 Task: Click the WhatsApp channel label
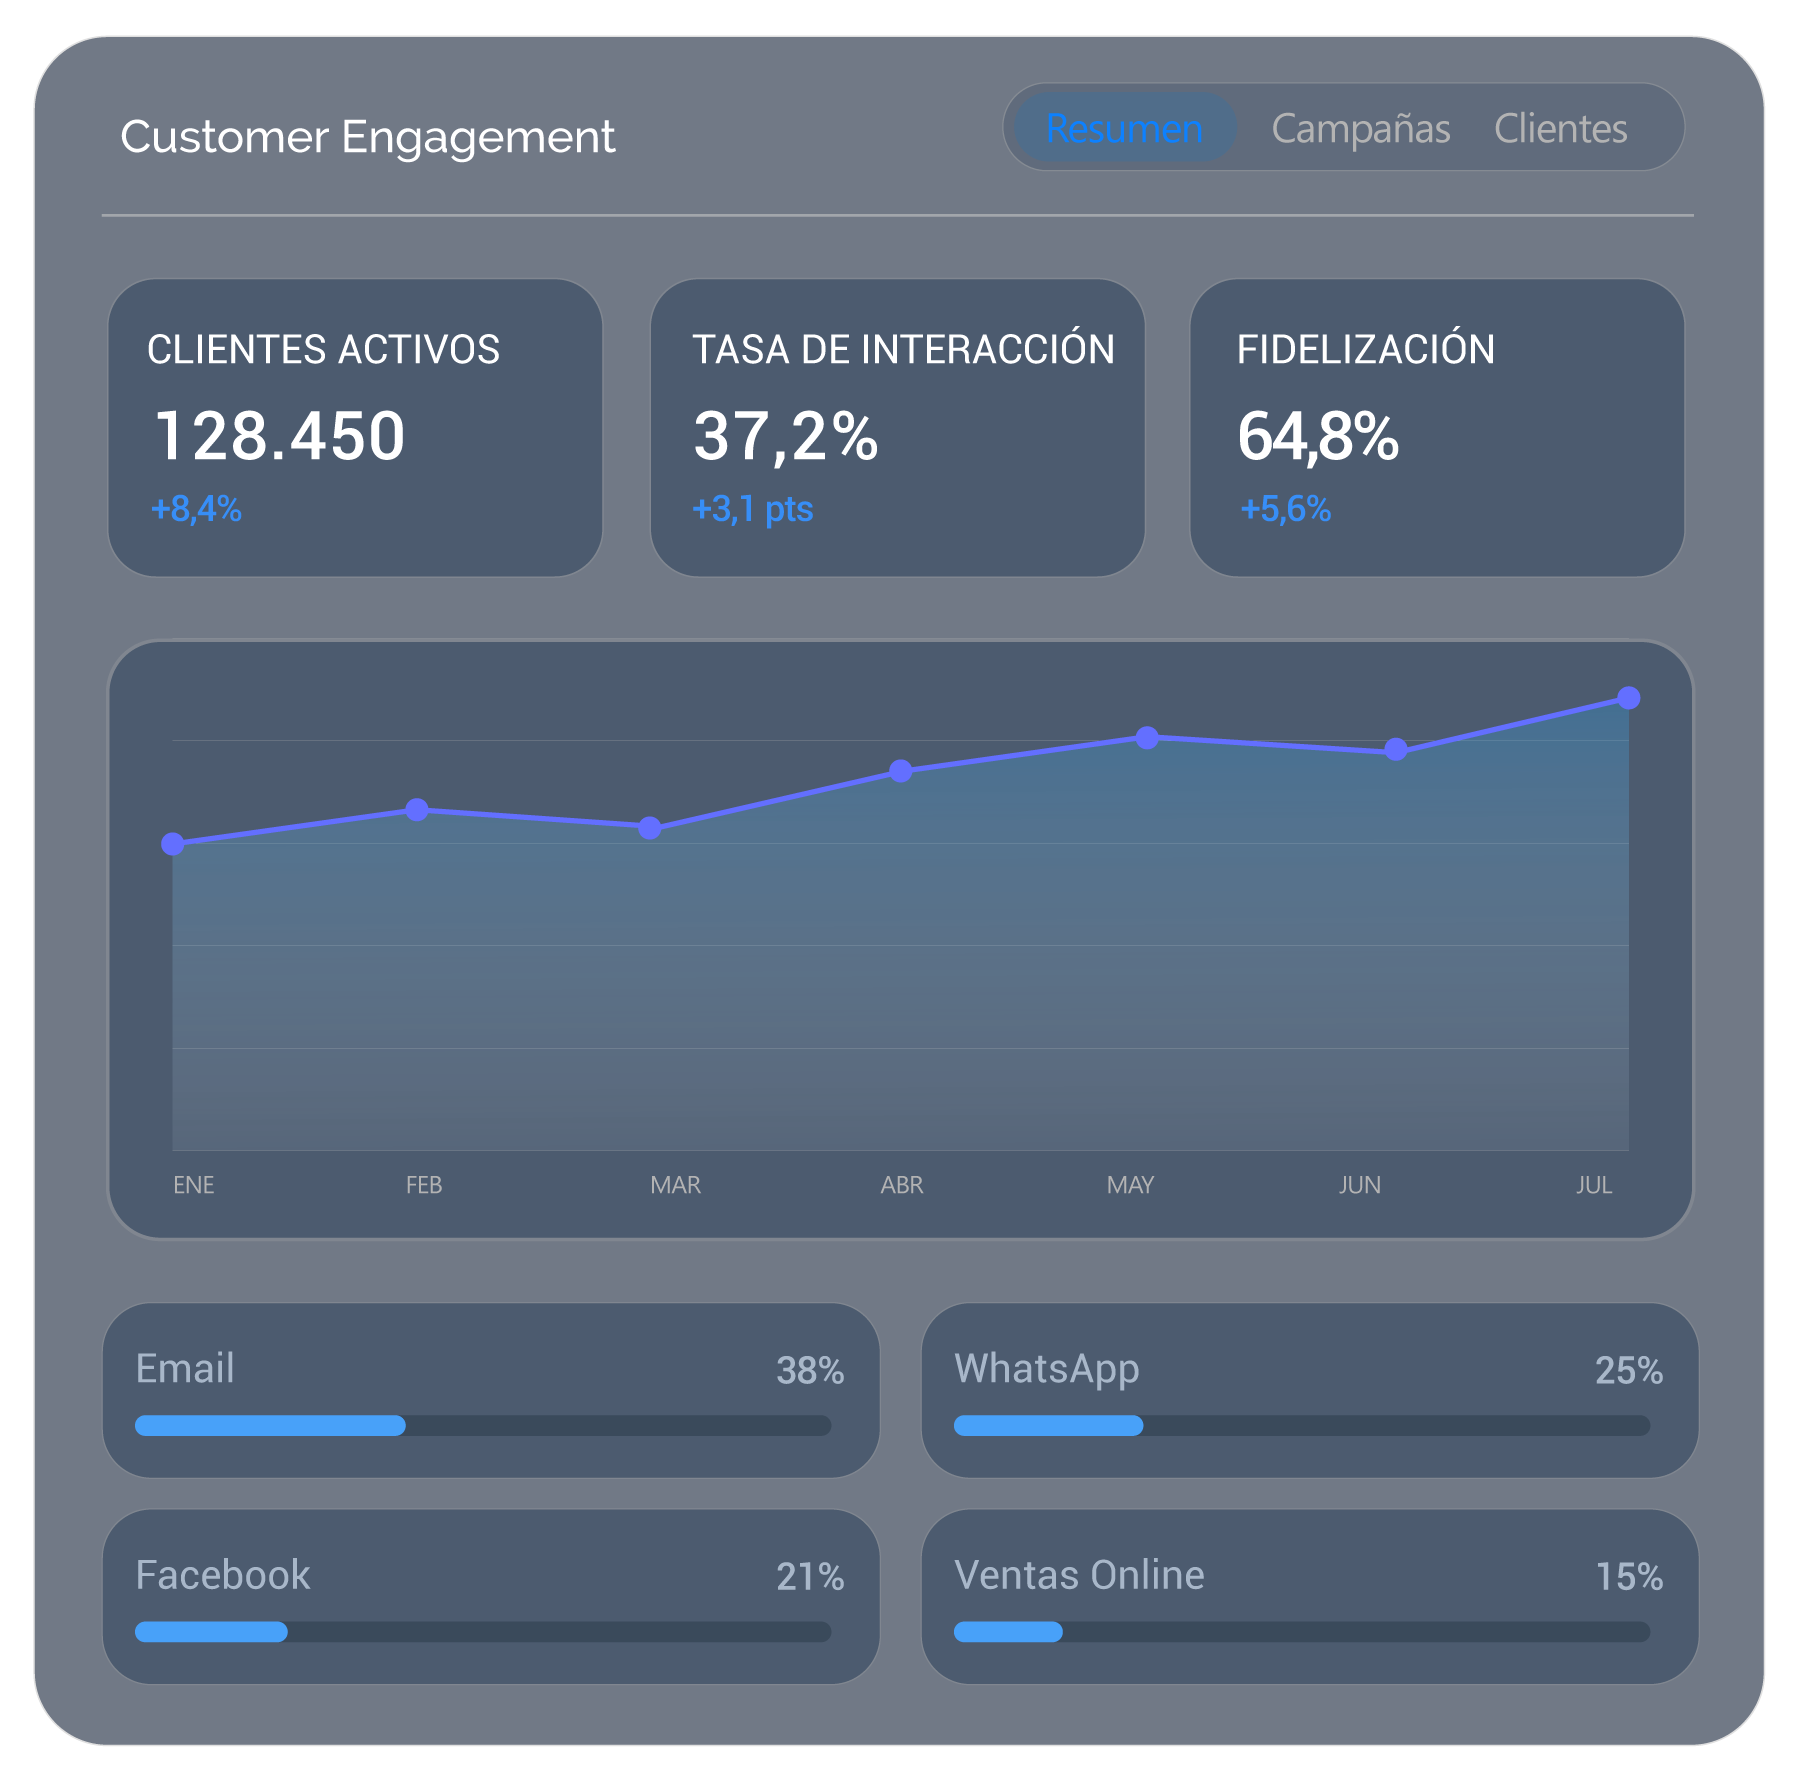[1047, 1370]
